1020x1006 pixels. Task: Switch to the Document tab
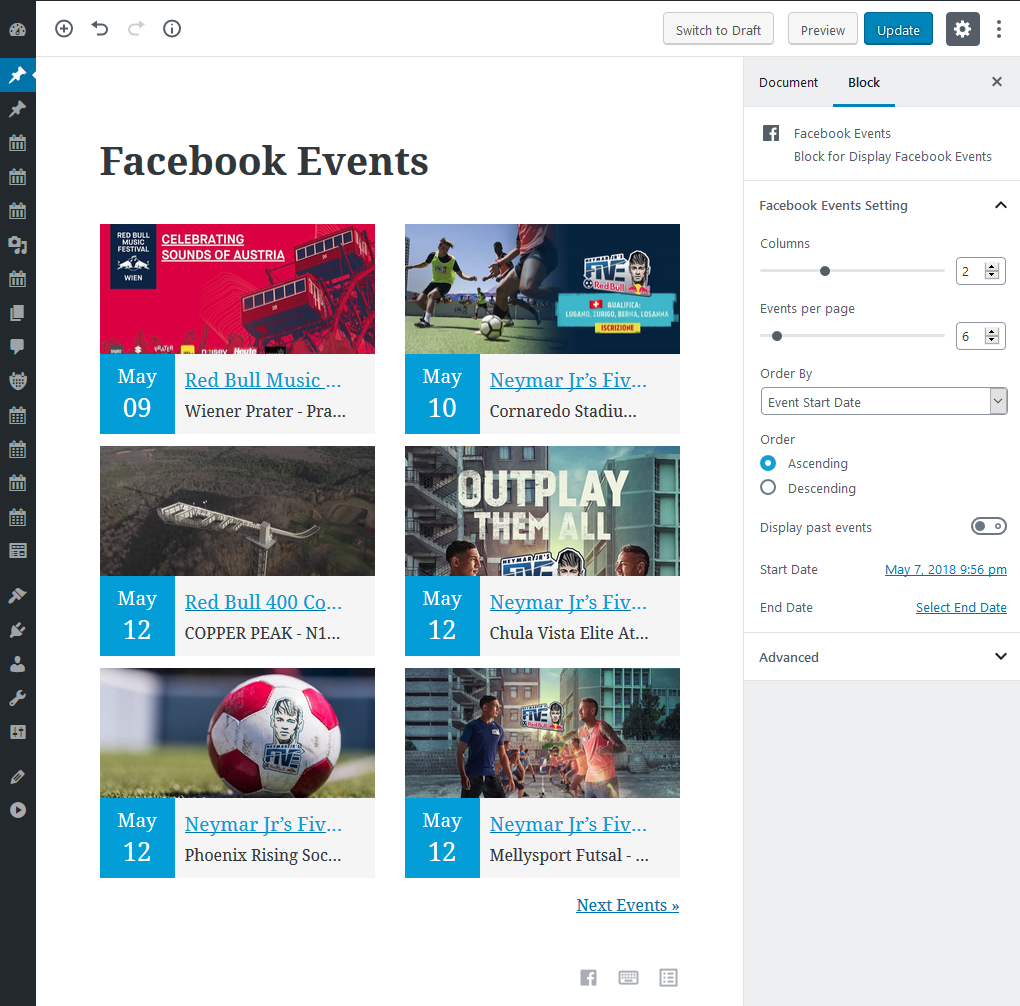click(788, 83)
